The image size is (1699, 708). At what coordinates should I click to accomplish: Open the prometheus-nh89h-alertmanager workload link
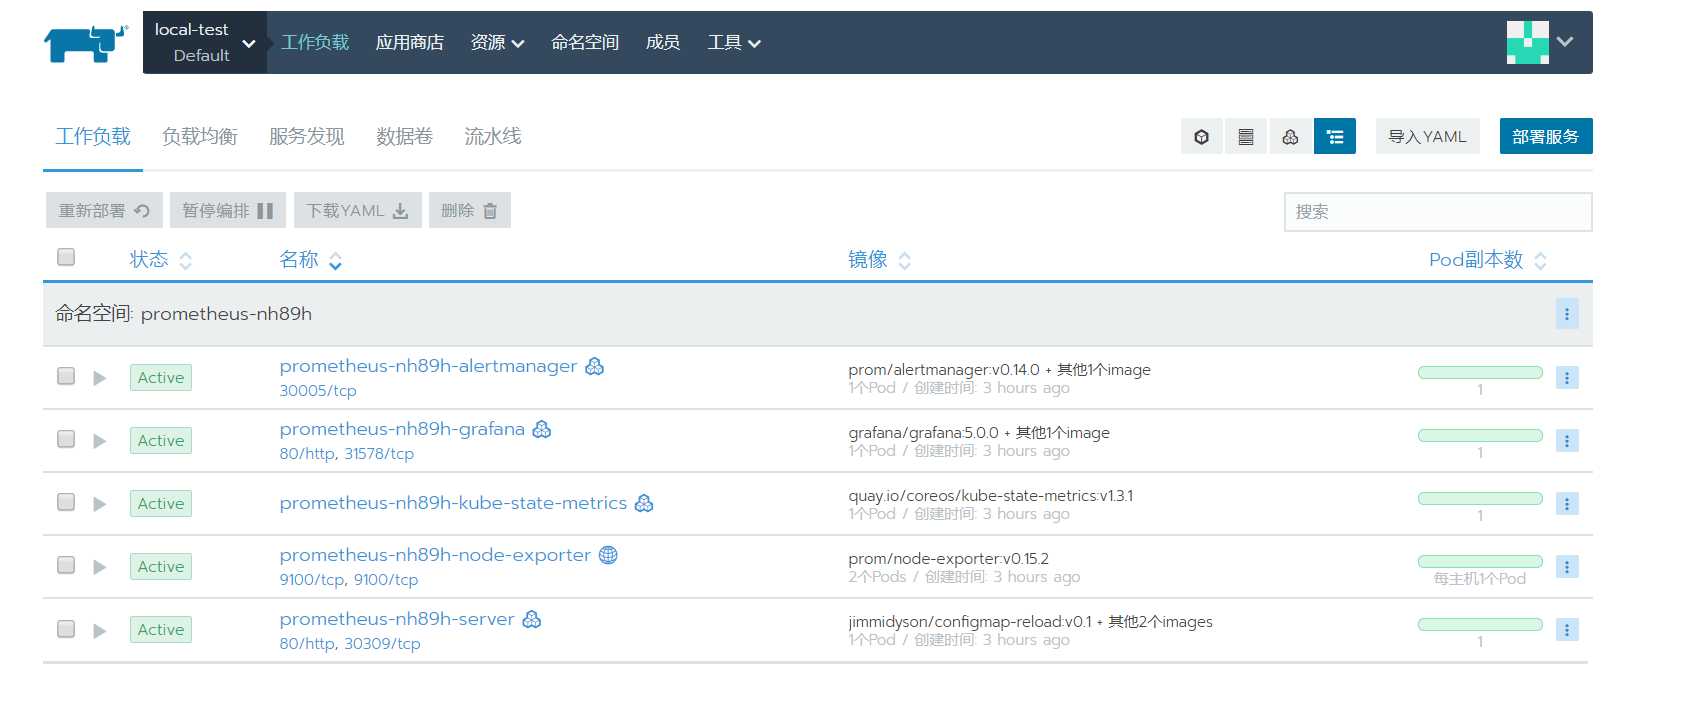428,366
